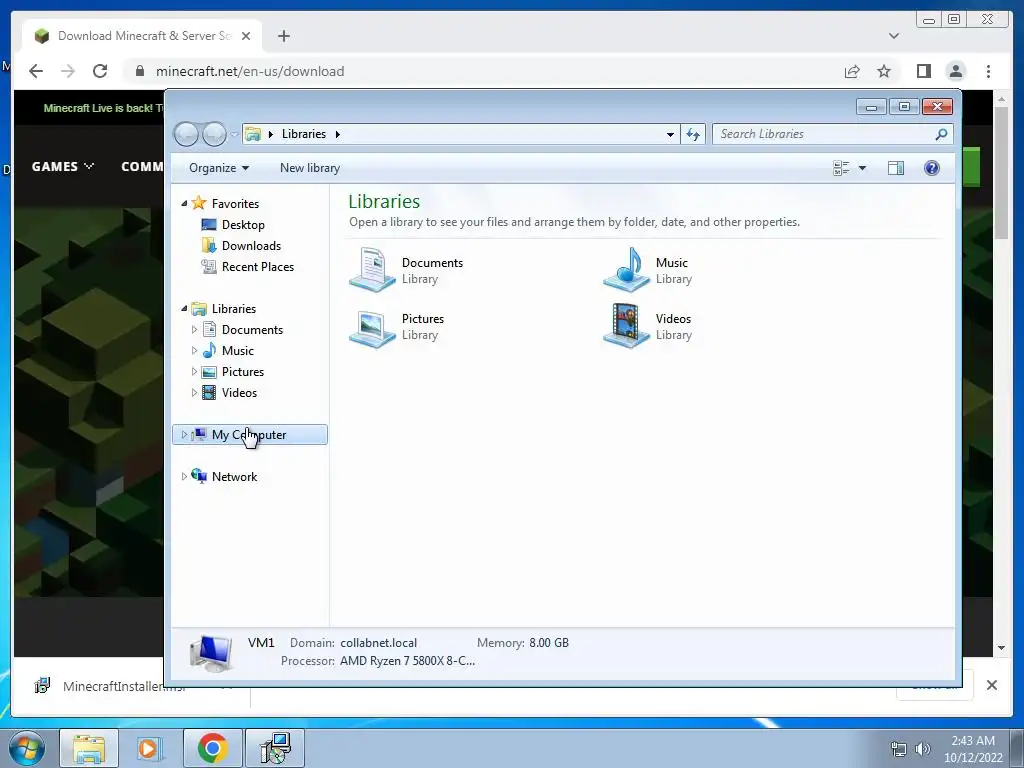Select Downloads in Favorites
The image size is (1024, 768).
[x=251, y=246]
